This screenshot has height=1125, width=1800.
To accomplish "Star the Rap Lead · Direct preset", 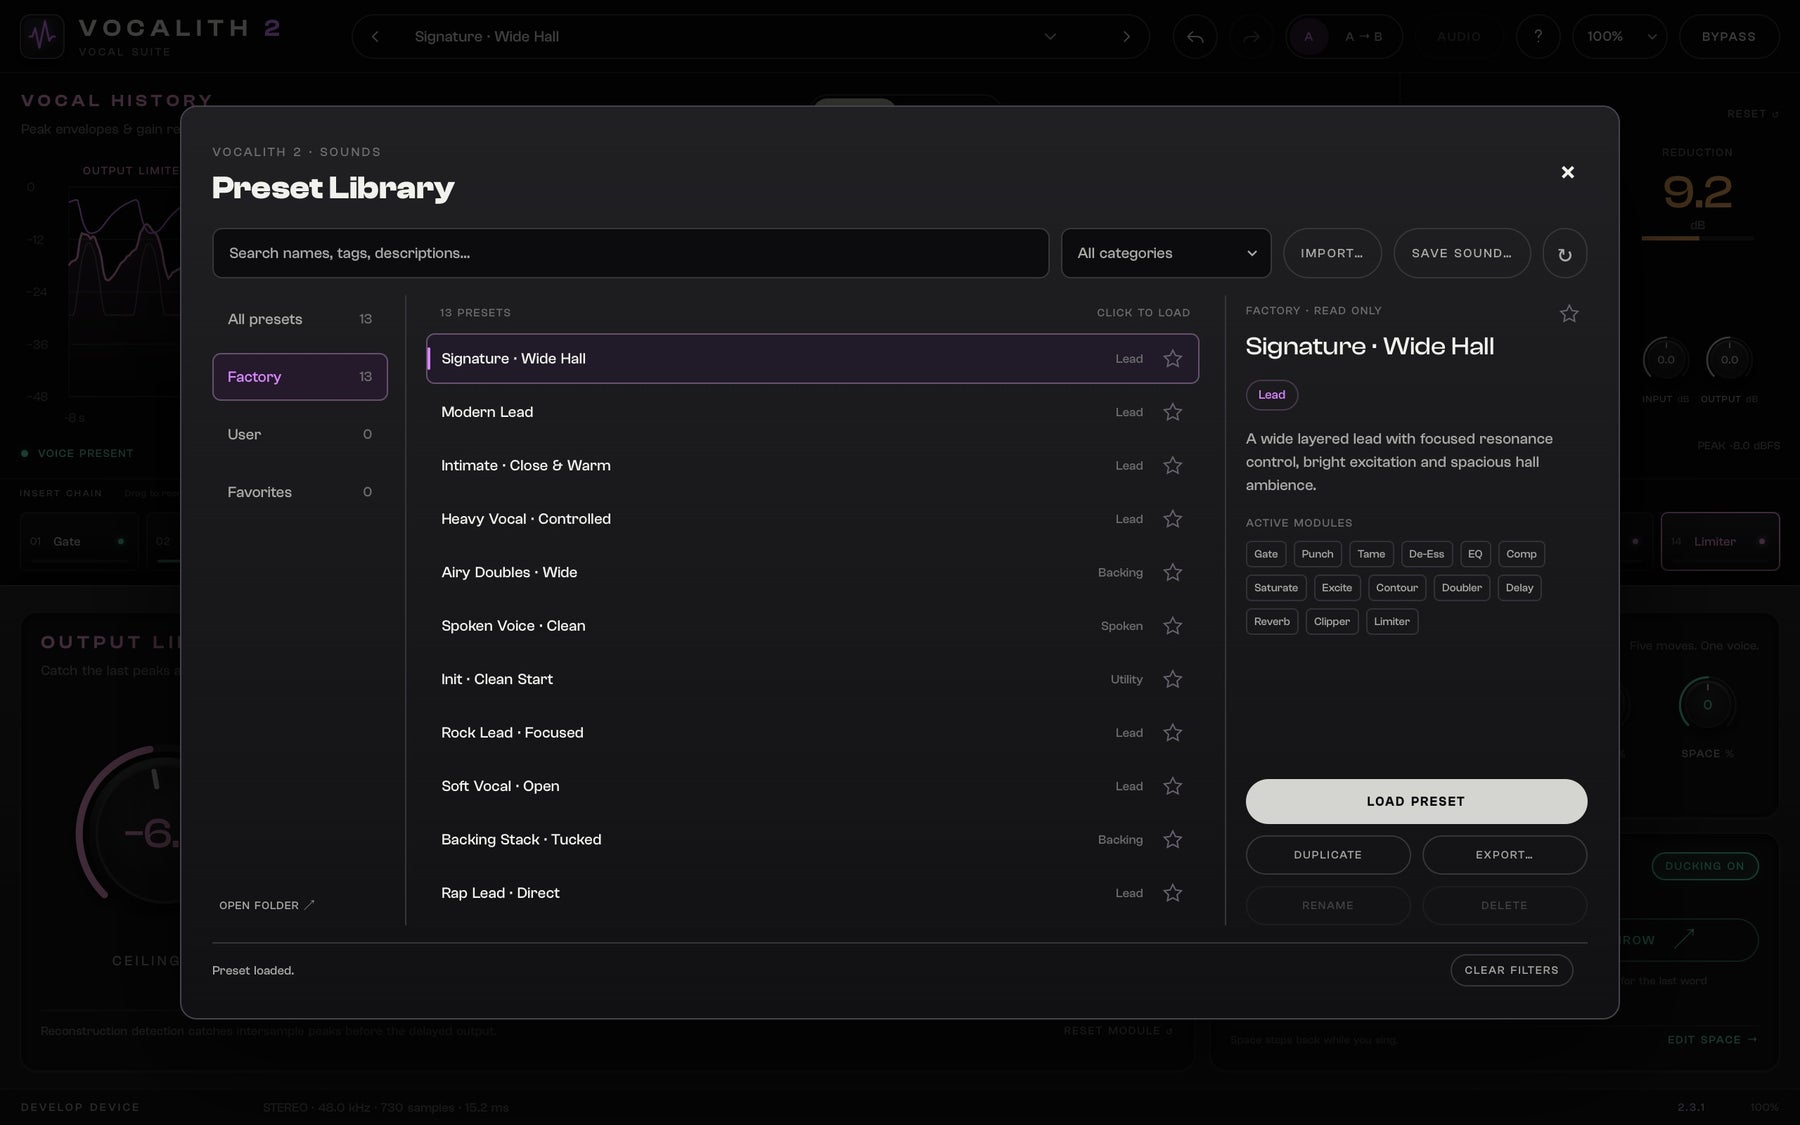I will [x=1172, y=893].
